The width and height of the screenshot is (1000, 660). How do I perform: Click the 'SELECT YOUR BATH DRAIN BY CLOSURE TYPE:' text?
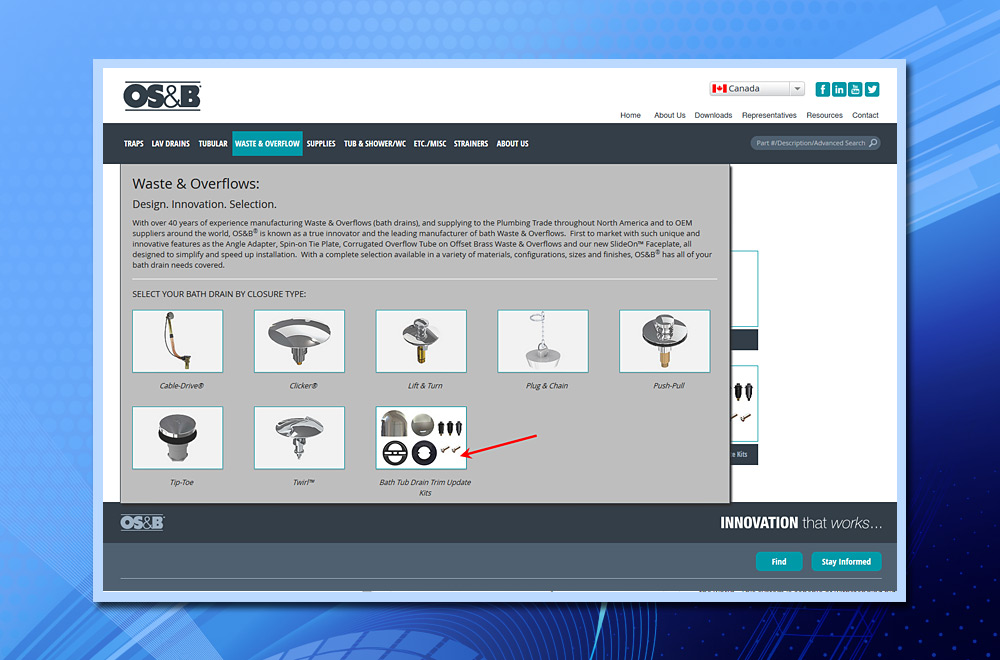pos(219,294)
